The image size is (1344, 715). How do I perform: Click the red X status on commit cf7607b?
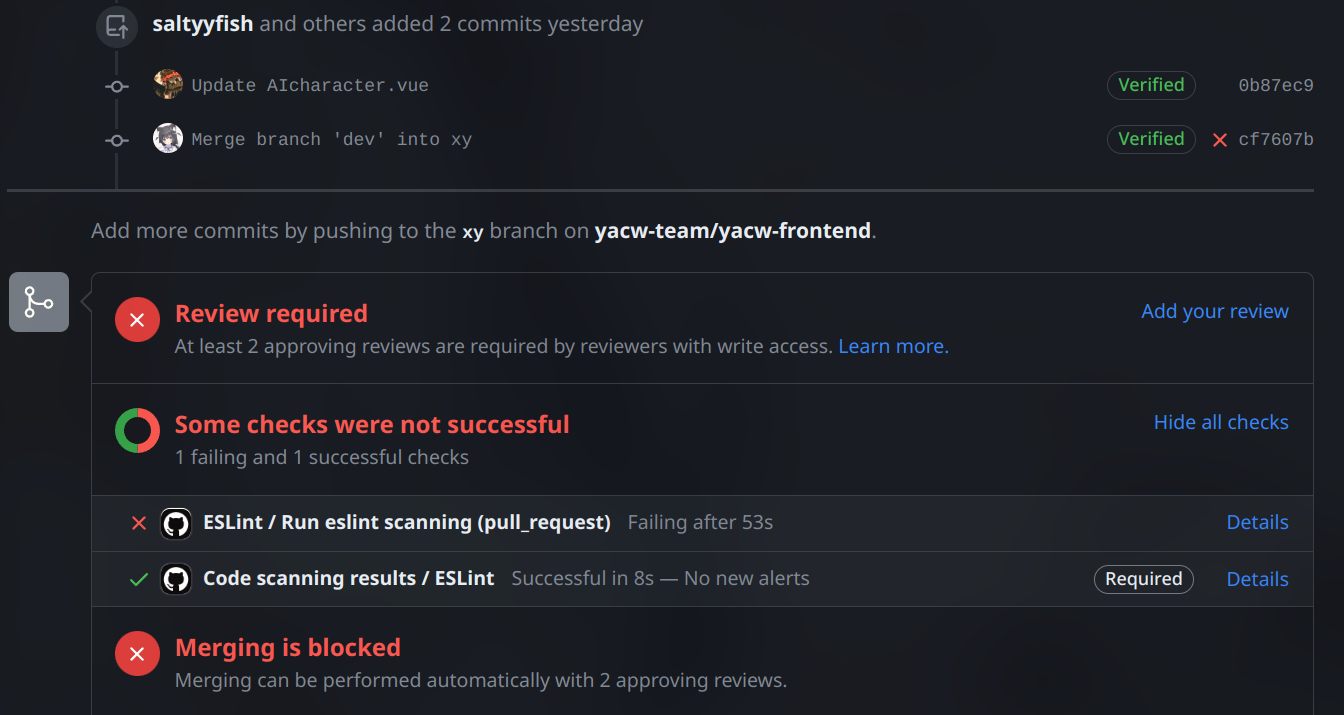point(1220,140)
